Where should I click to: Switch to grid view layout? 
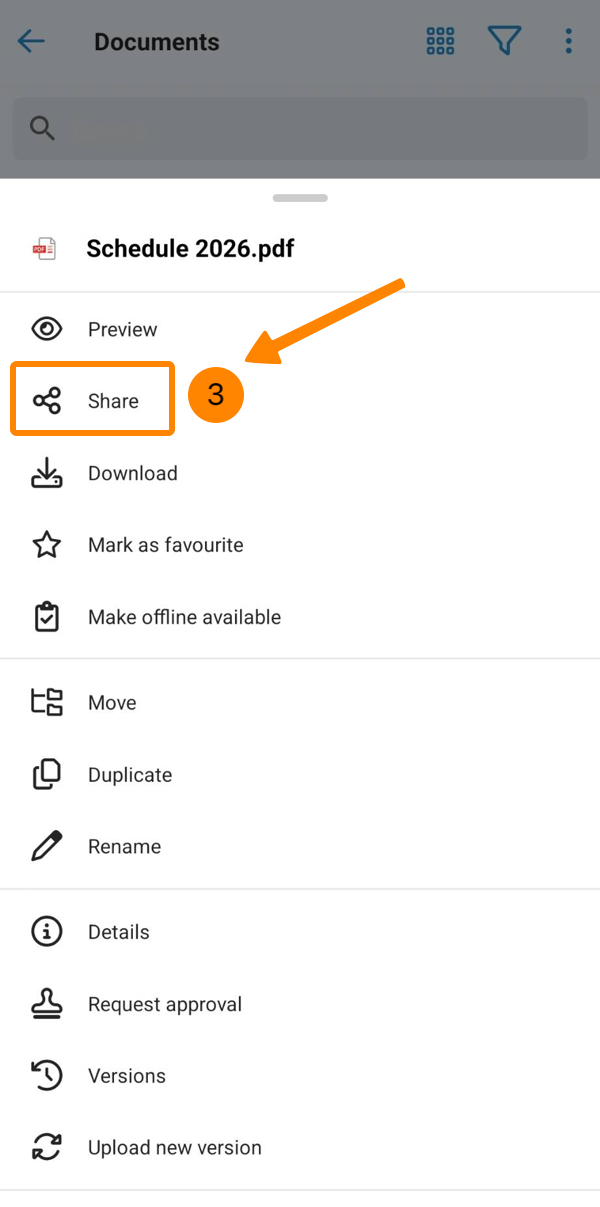(441, 41)
